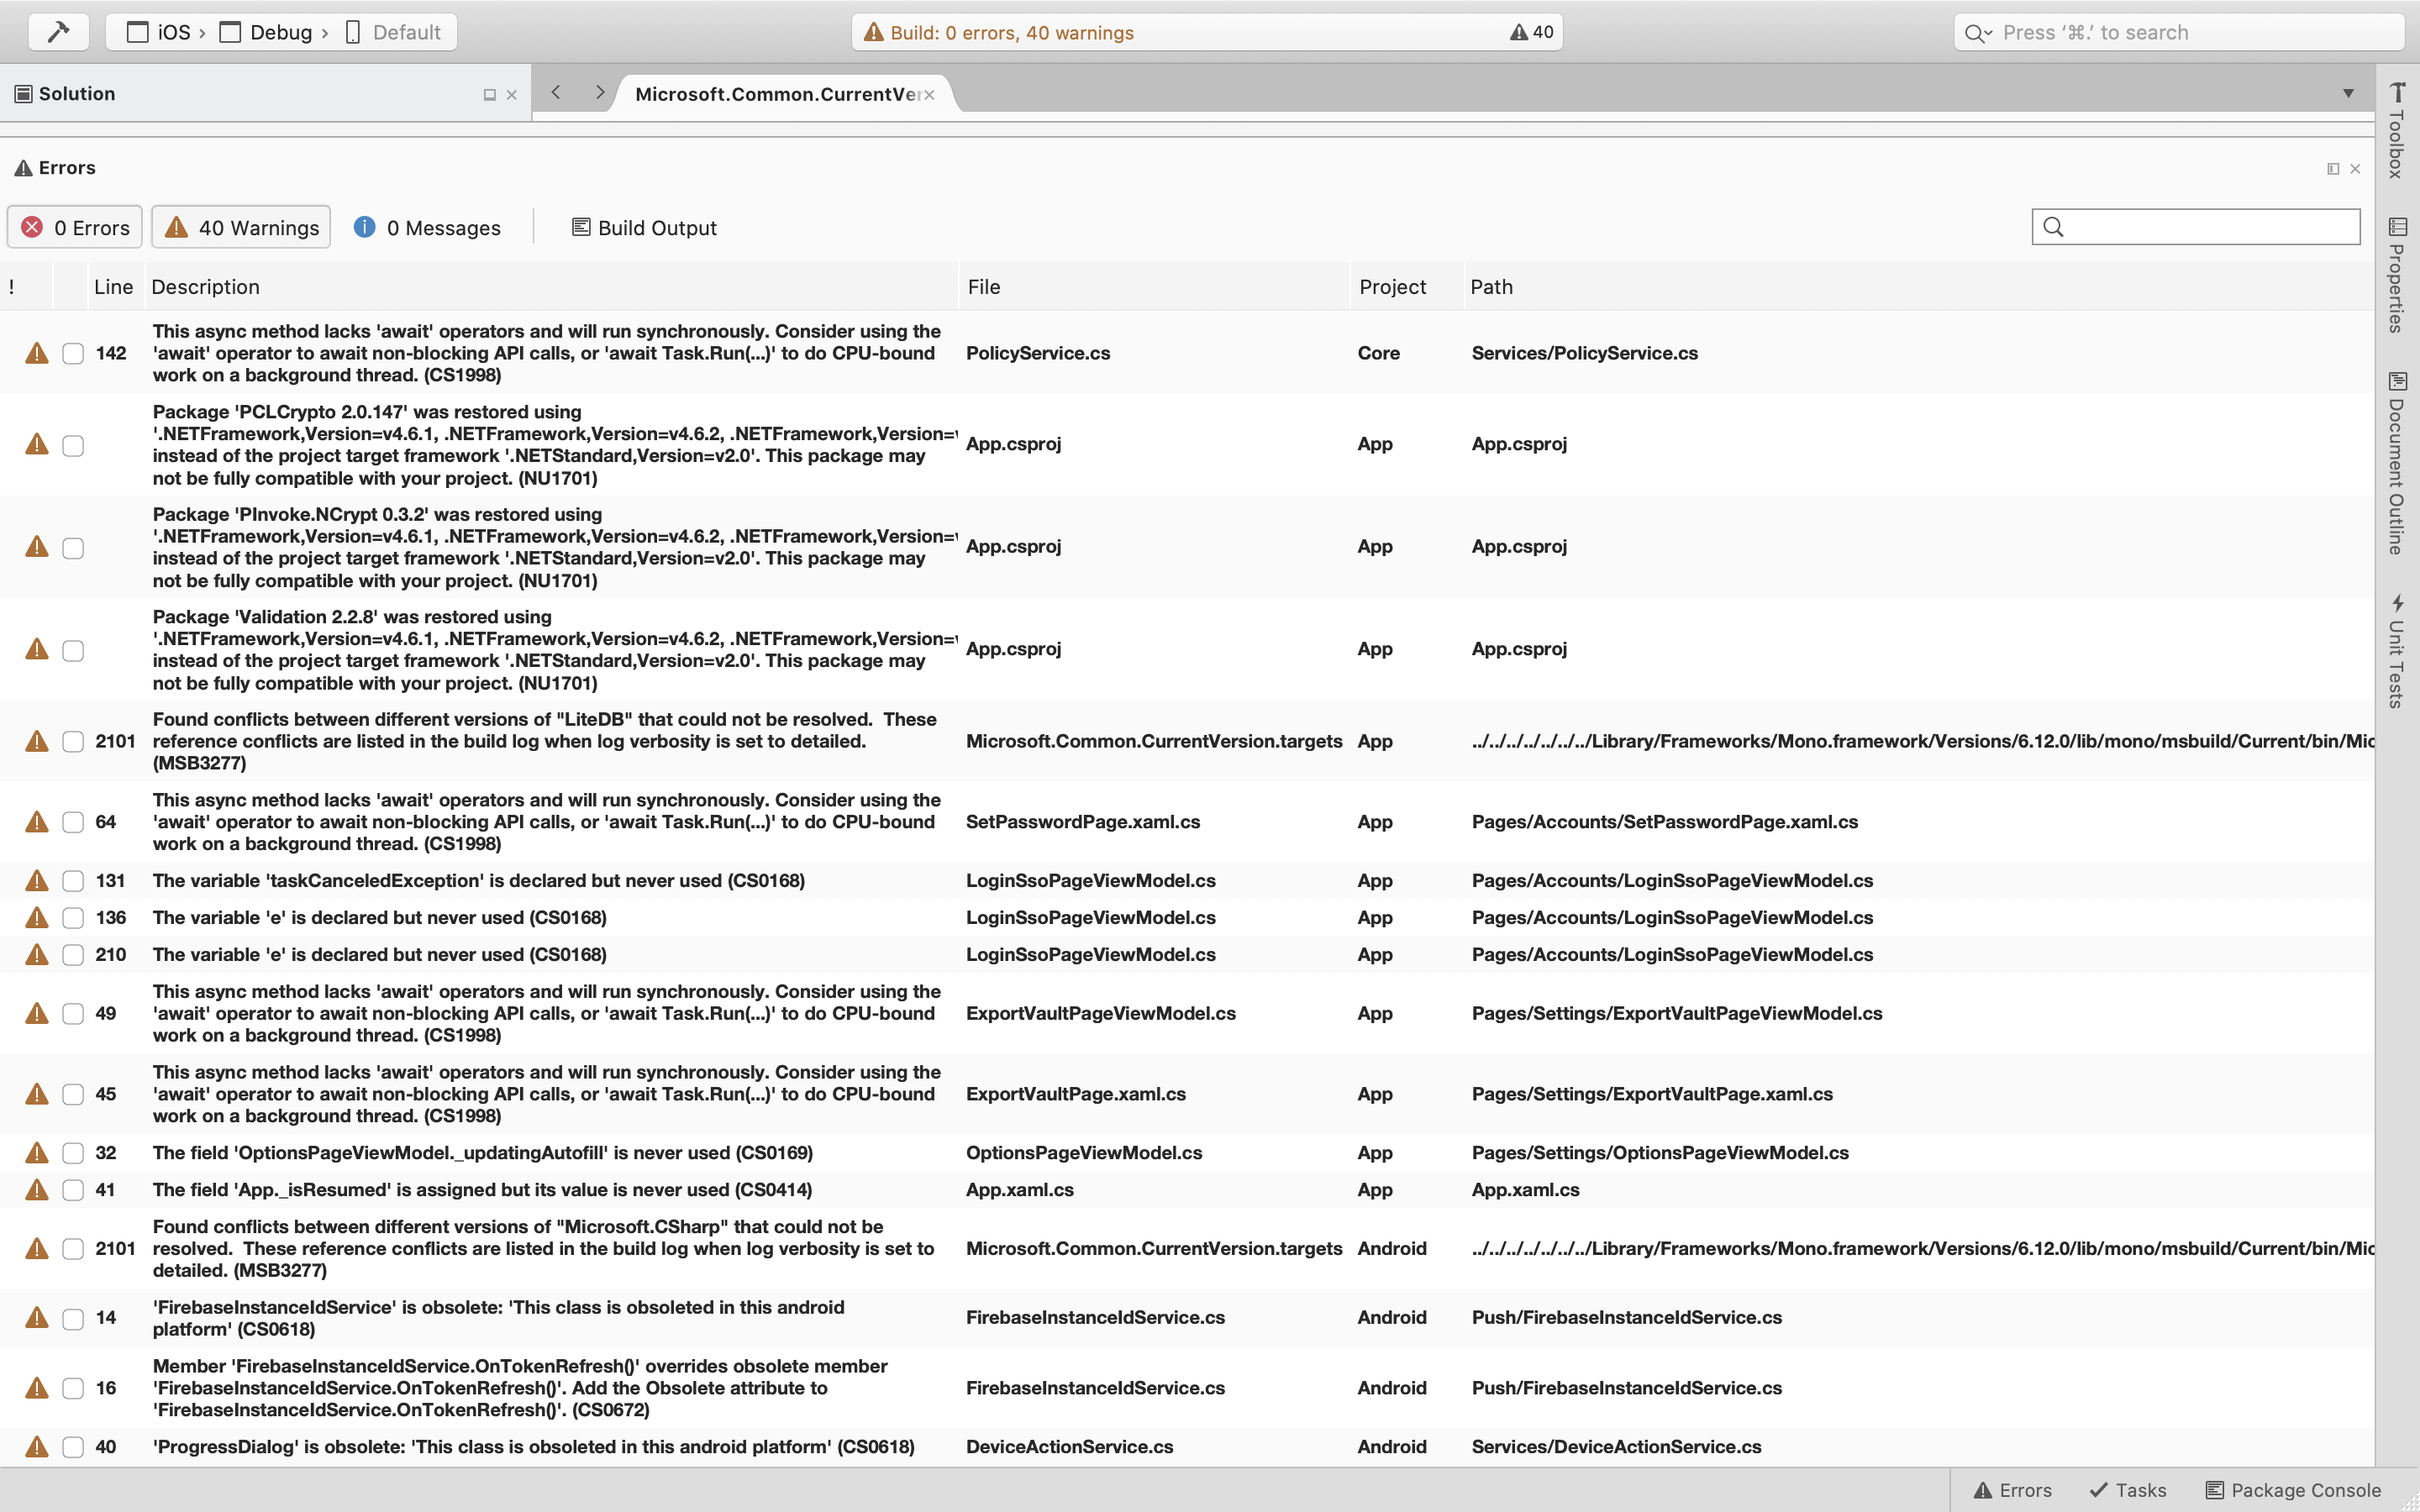The width and height of the screenshot is (2420, 1512).
Task: Navigate forward with right arrow
Action: [599, 93]
